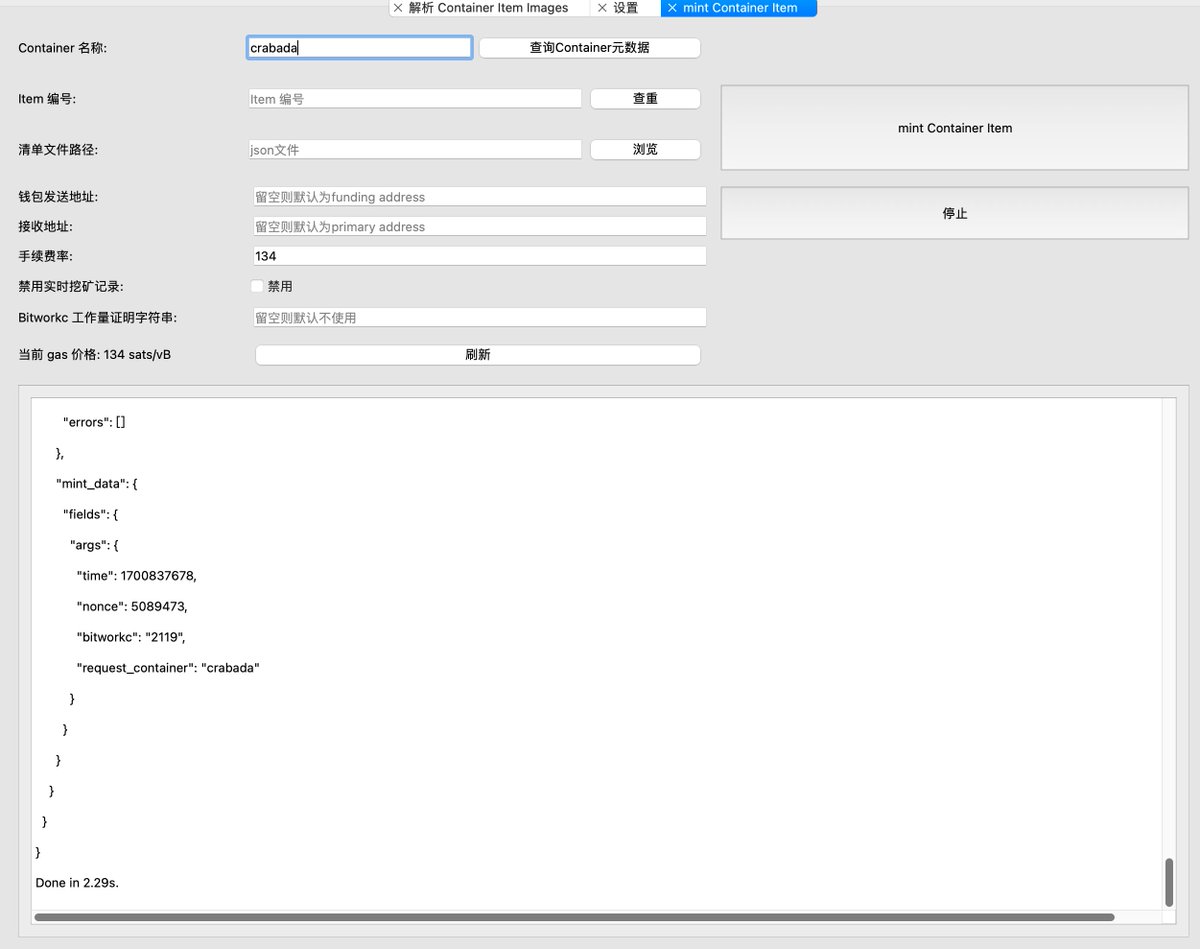Viewport: 1200px width, 949px height.
Task: Close the 设置 tab
Action: click(602, 8)
